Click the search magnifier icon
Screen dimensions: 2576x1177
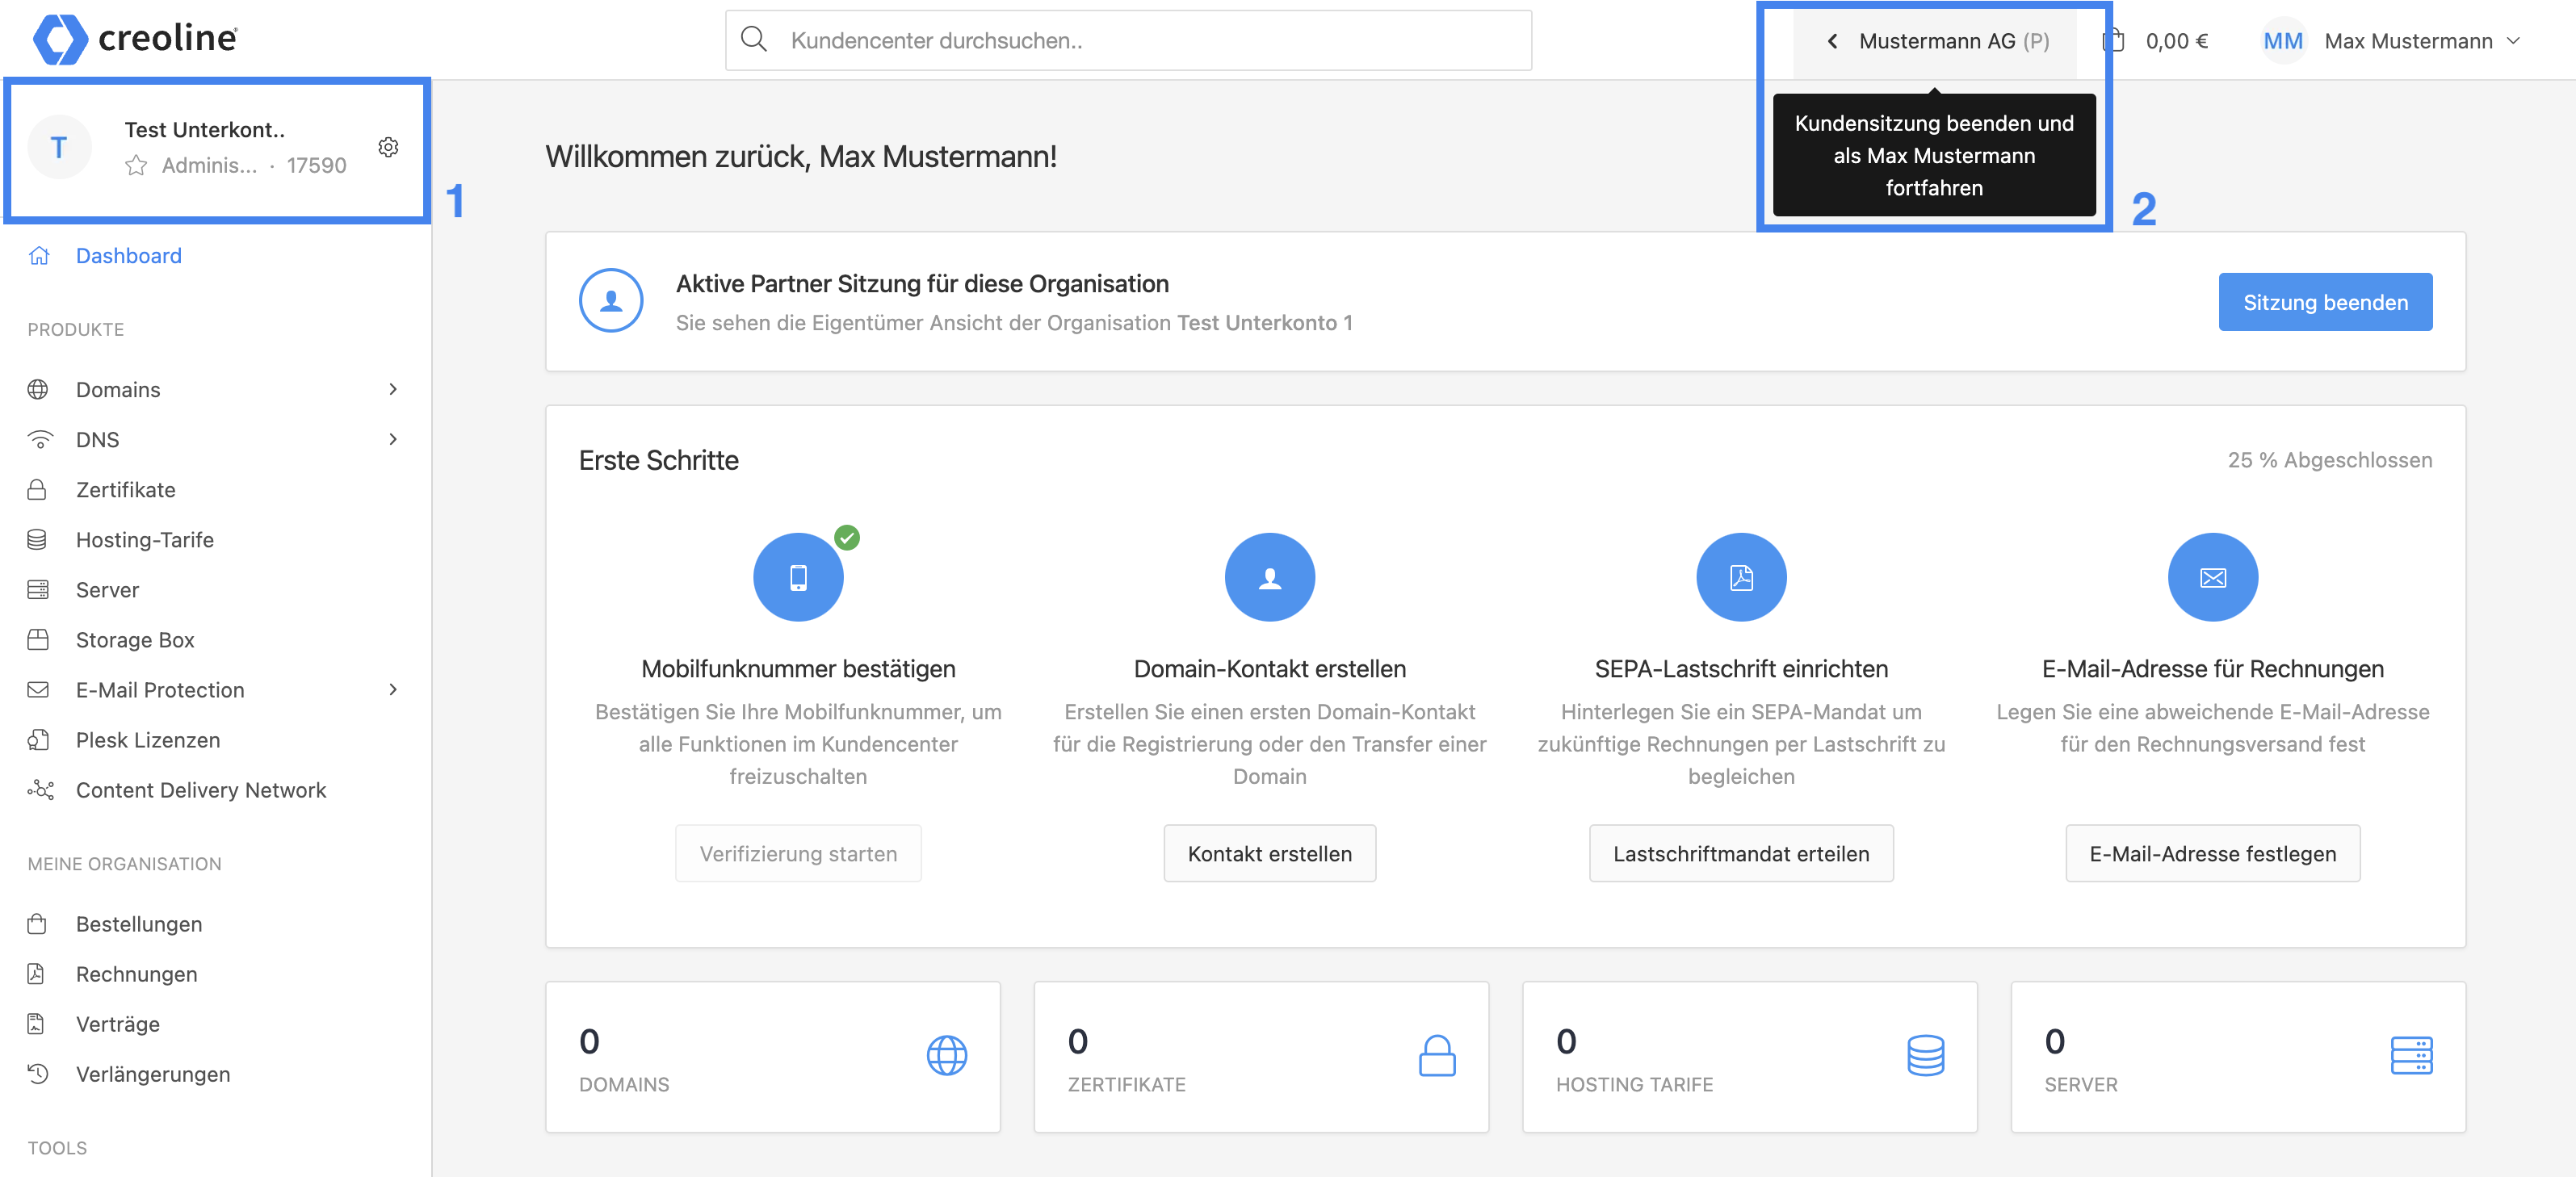pos(754,40)
